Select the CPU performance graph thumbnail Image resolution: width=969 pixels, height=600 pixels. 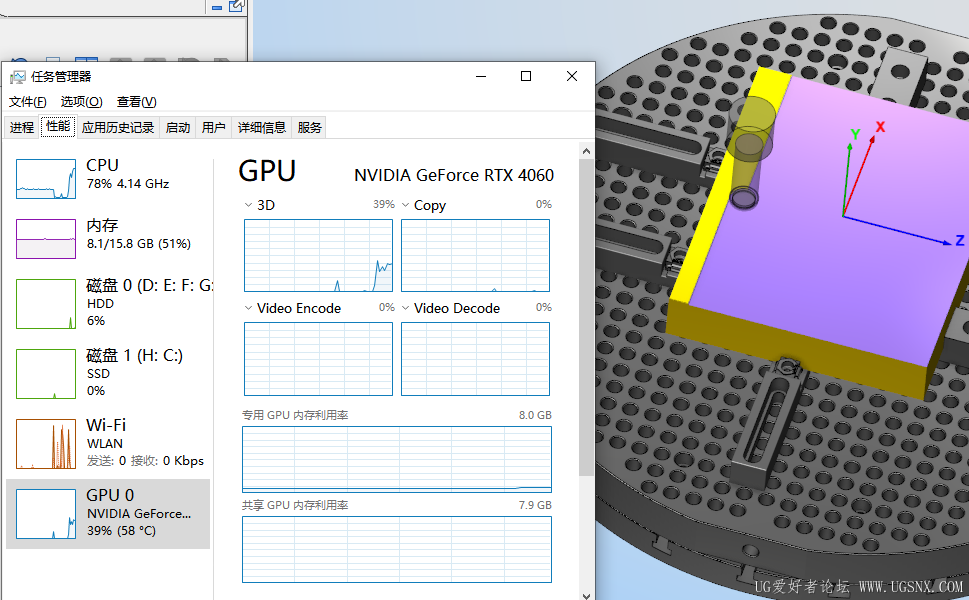pyautogui.click(x=46, y=179)
